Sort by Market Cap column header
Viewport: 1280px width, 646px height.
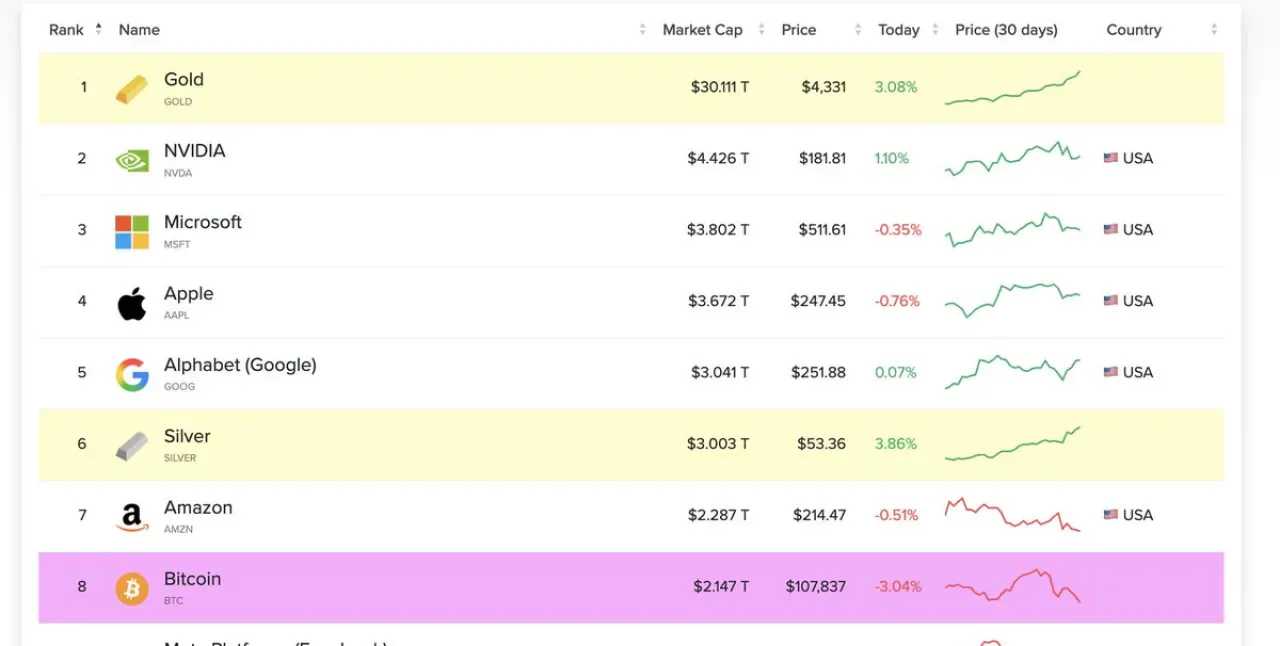click(702, 30)
